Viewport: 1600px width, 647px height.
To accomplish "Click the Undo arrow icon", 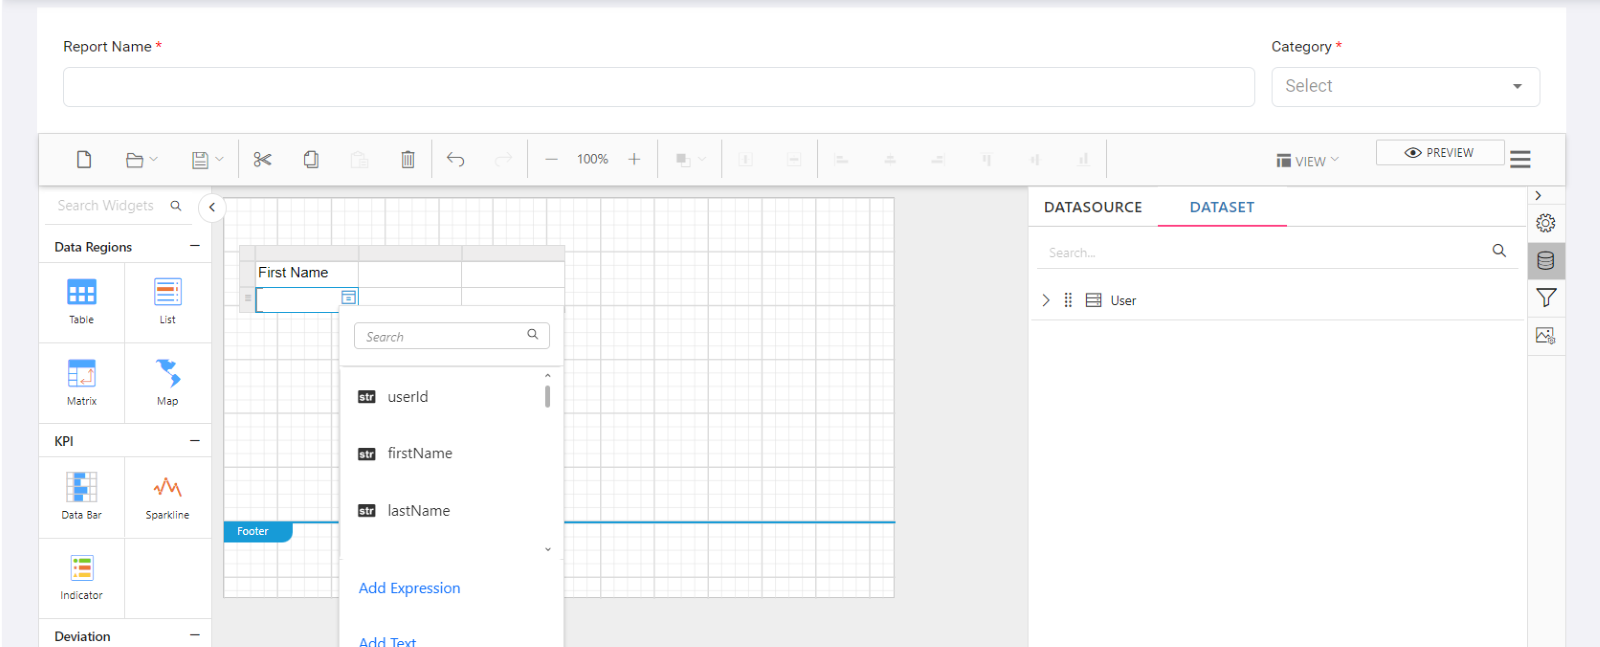I will point(456,160).
